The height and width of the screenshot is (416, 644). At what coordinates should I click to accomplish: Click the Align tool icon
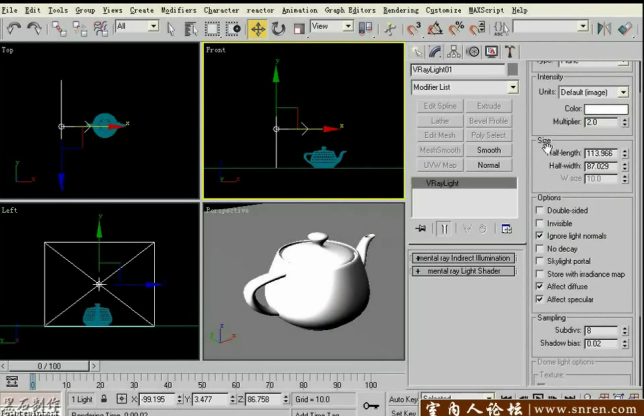pyautogui.click(x=625, y=29)
